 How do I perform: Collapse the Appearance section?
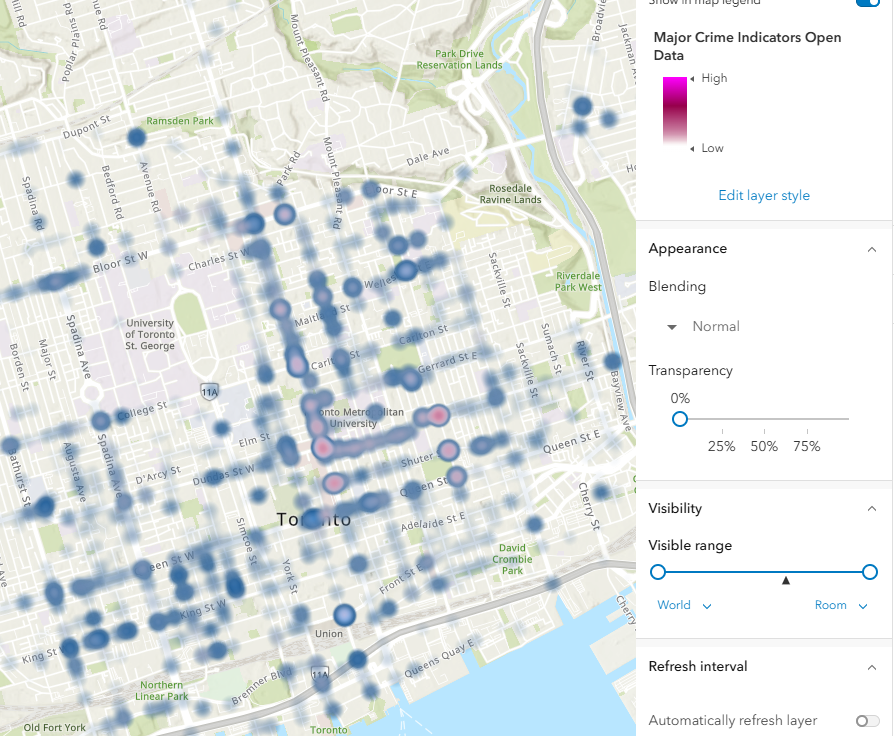pyautogui.click(x=871, y=249)
